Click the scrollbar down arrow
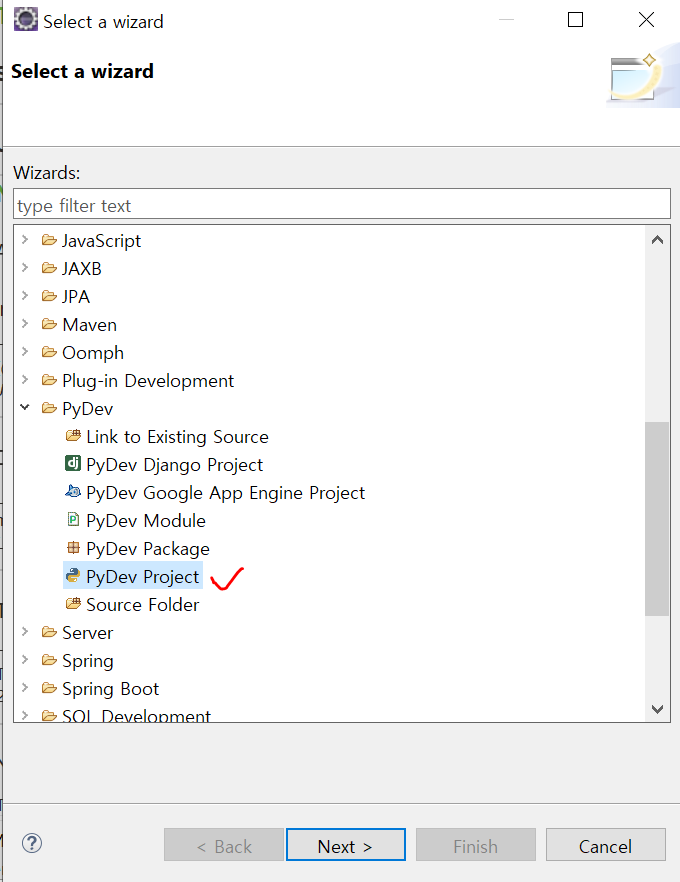The width and height of the screenshot is (680, 882). [x=657, y=709]
